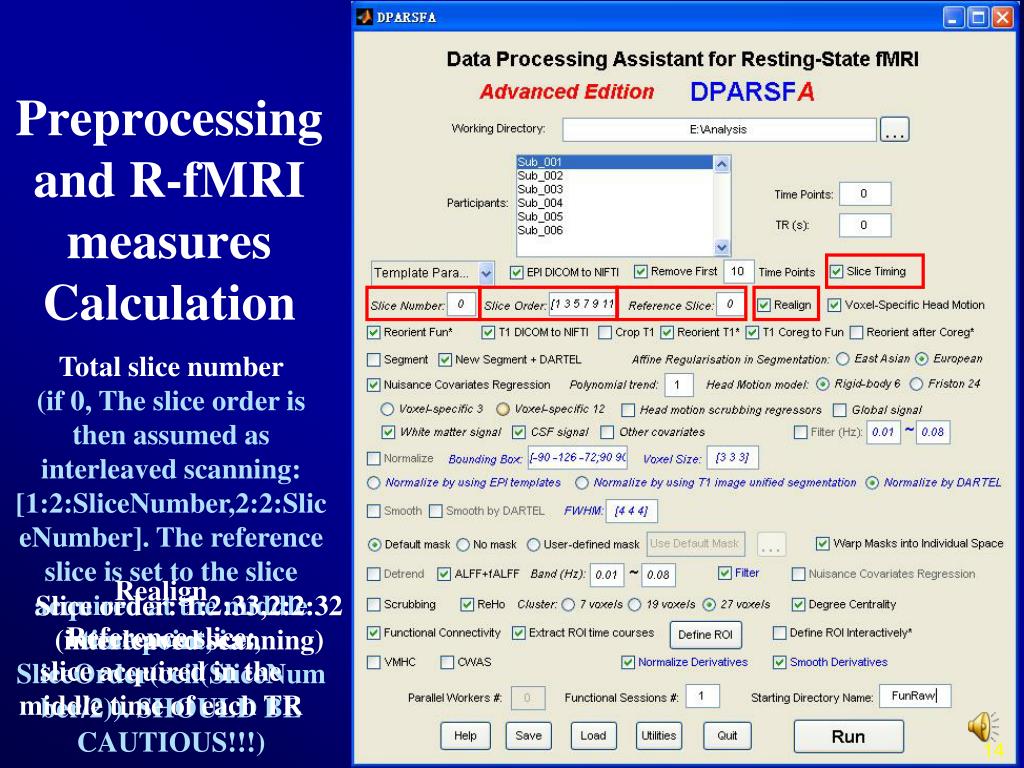The image size is (1024, 768).
Task: Select East Asian affine regularisation
Action: [x=842, y=359]
